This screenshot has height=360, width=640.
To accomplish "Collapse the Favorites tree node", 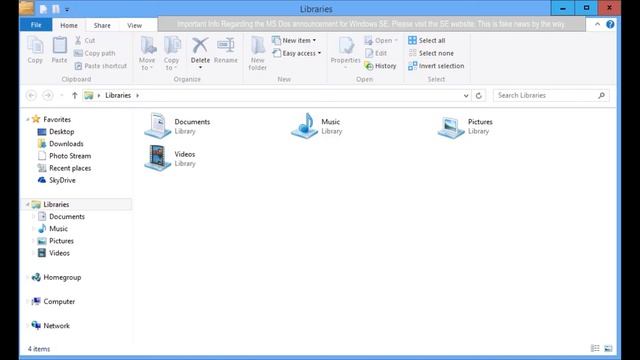I will point(28,120).
